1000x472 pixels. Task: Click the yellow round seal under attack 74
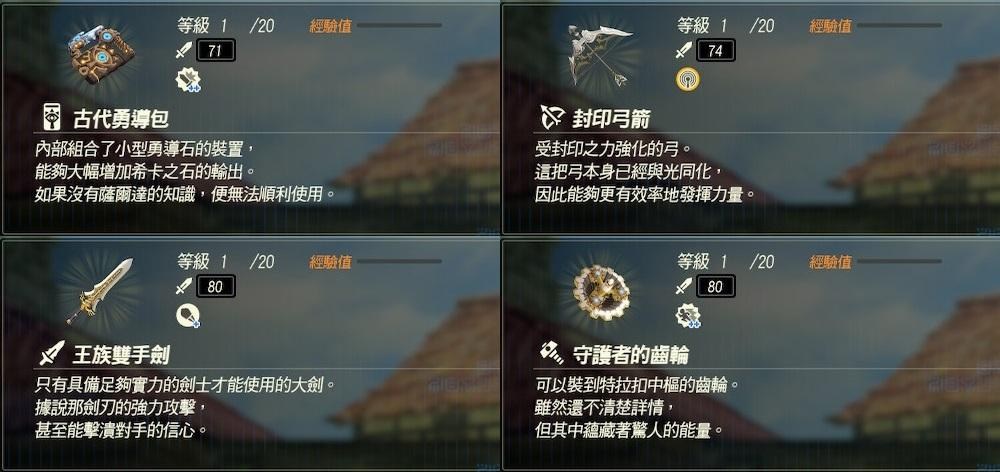click(x=688, y=79)
